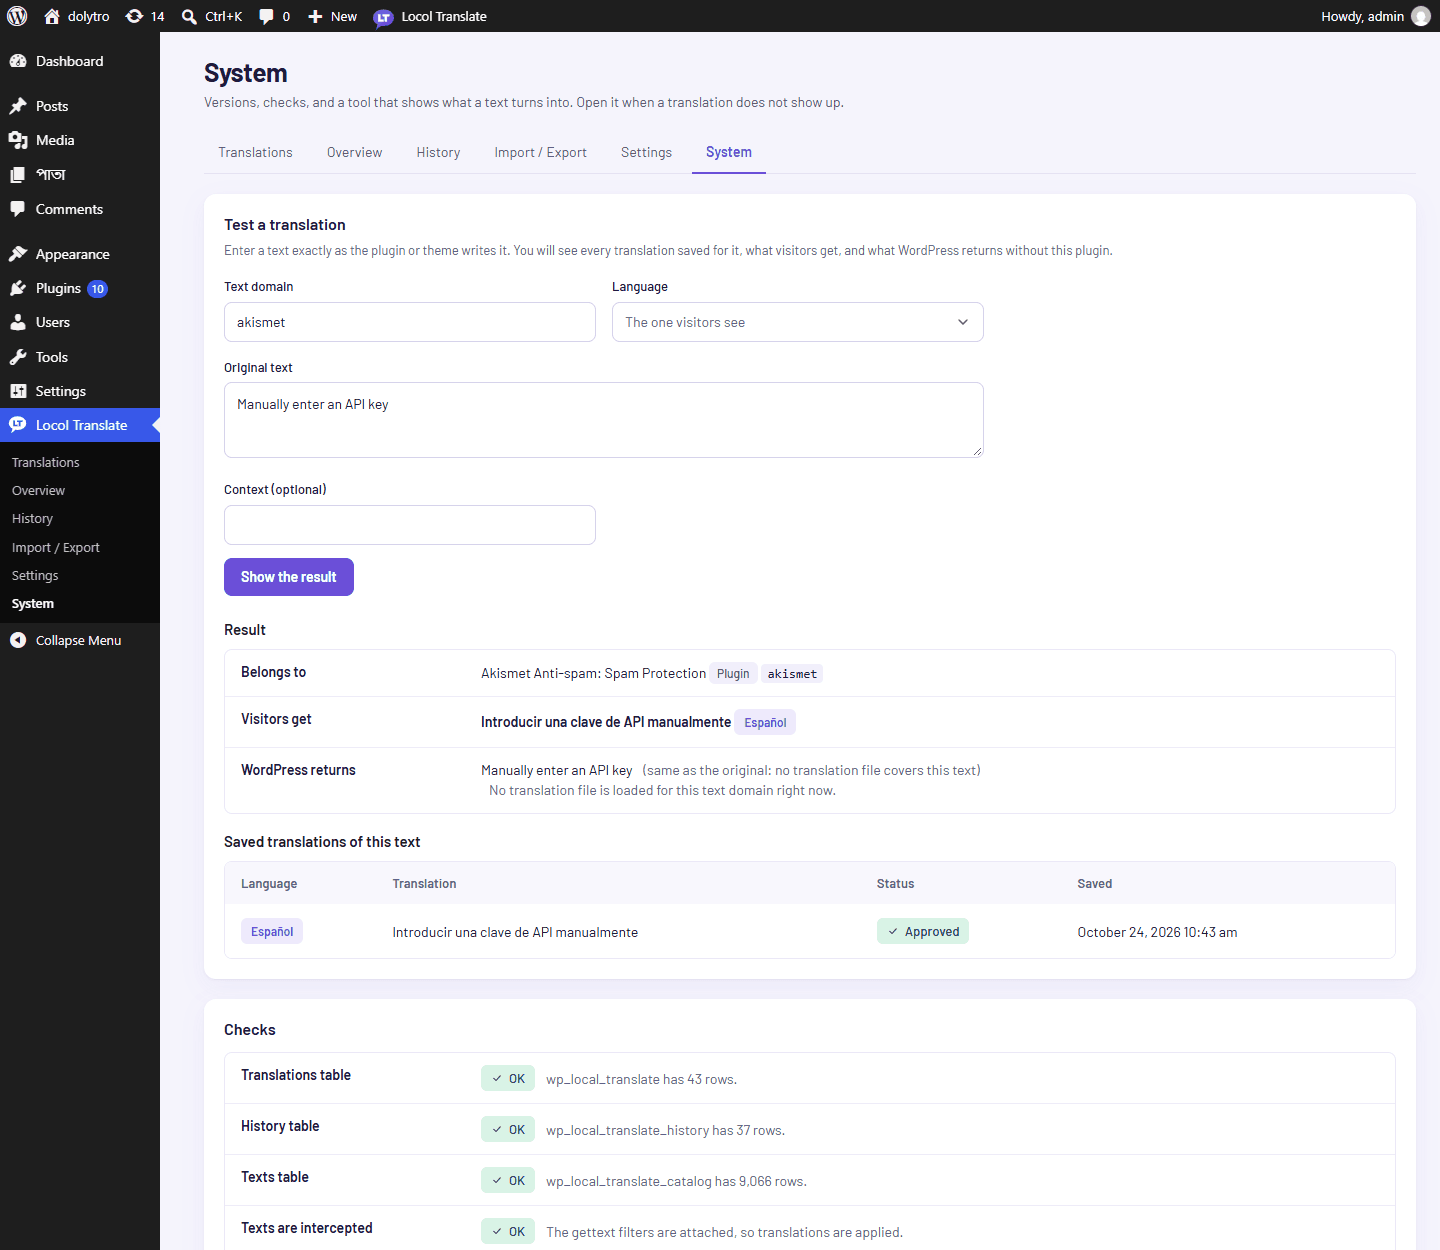The width and height of the screenshot is (1440, 1250).
Task: Open Overview in sidebar submenu
Action: [39, 490]
